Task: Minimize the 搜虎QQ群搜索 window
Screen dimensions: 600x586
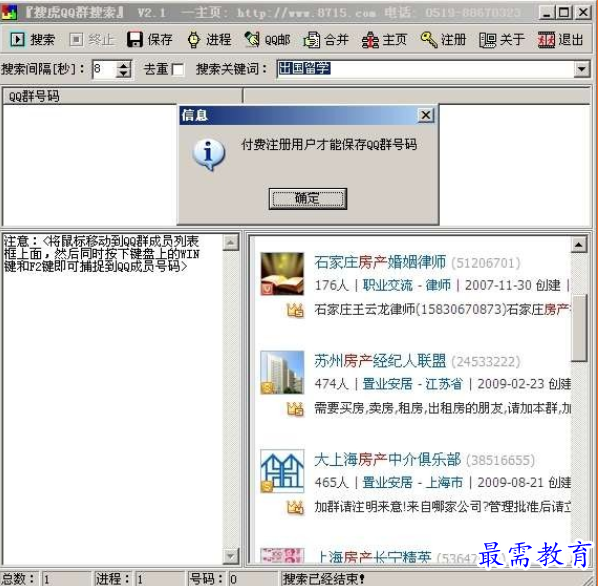Action: 546,13
